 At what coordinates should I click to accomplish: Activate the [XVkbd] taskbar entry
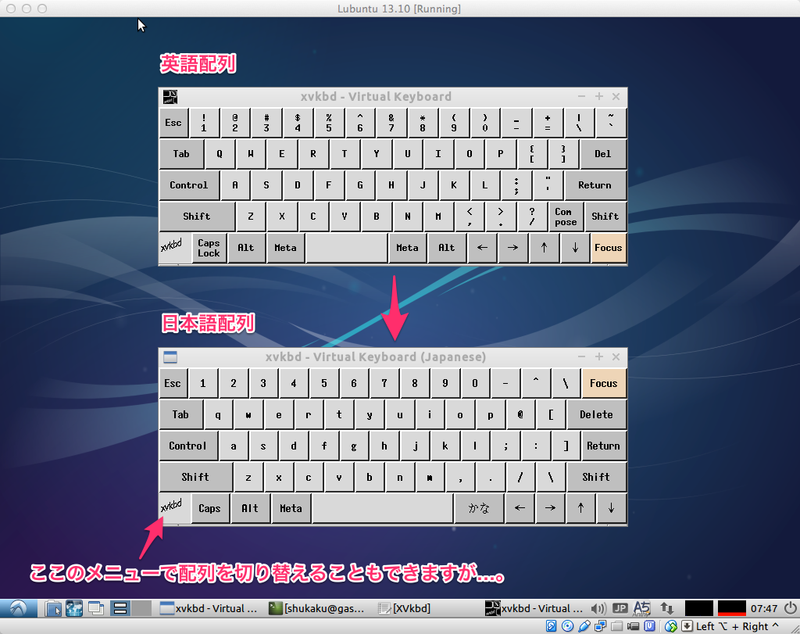click(x=405, y=608)
